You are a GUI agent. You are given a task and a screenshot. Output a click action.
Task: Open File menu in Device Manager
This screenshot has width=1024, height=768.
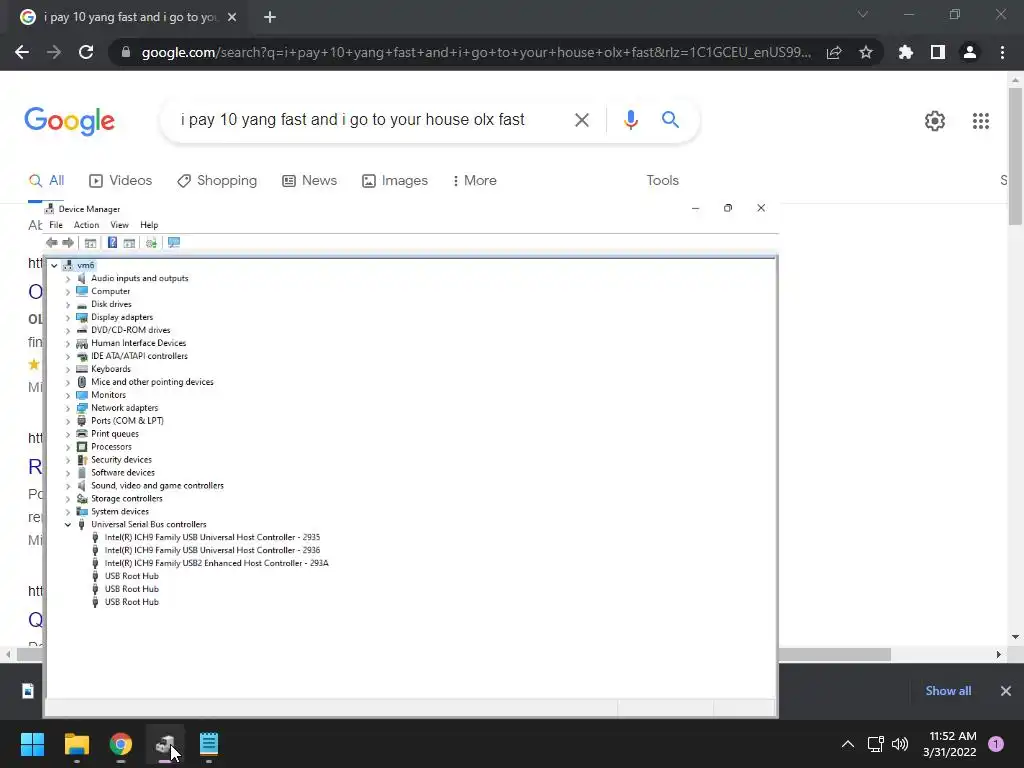point(56,225)
